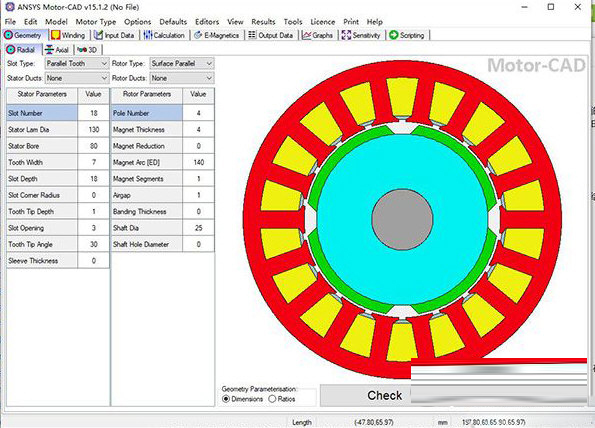The height and width of the screenshot is (428, 595).
Task: Open the Print menu
Action: pyautogui.click(x=351, y=22)
